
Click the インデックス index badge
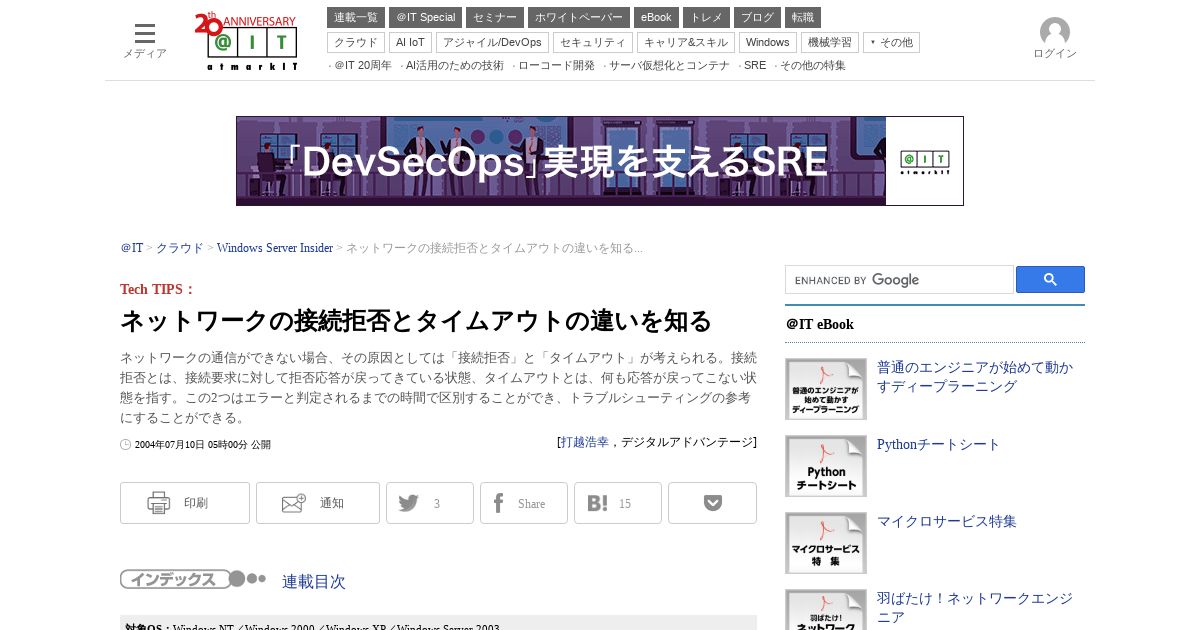pyautogui.click(x=193, y=579)
